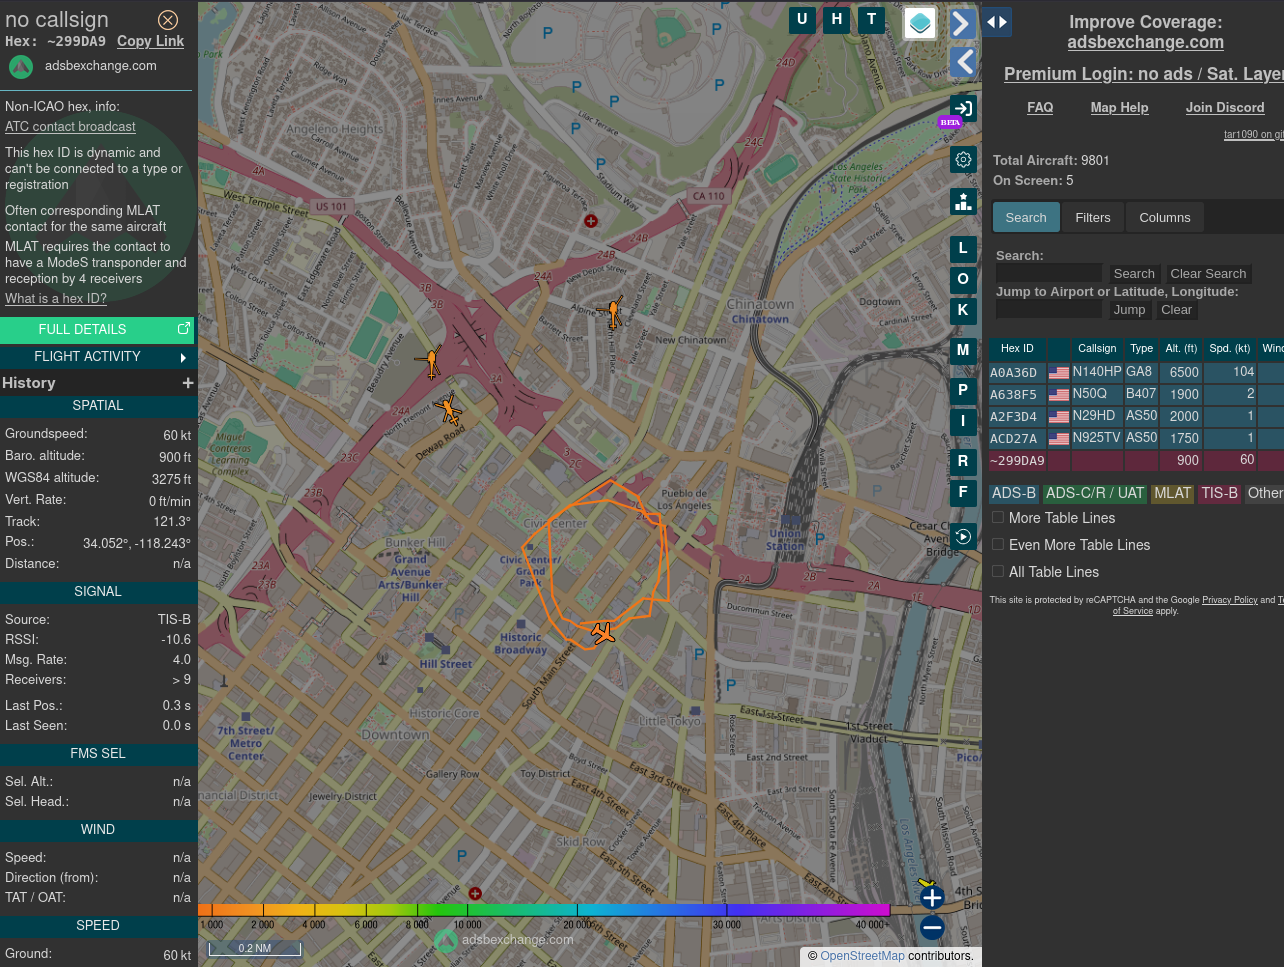Toggle the R map button
The height and width of the screenshot is (967, 1284).
click(963, 462)
